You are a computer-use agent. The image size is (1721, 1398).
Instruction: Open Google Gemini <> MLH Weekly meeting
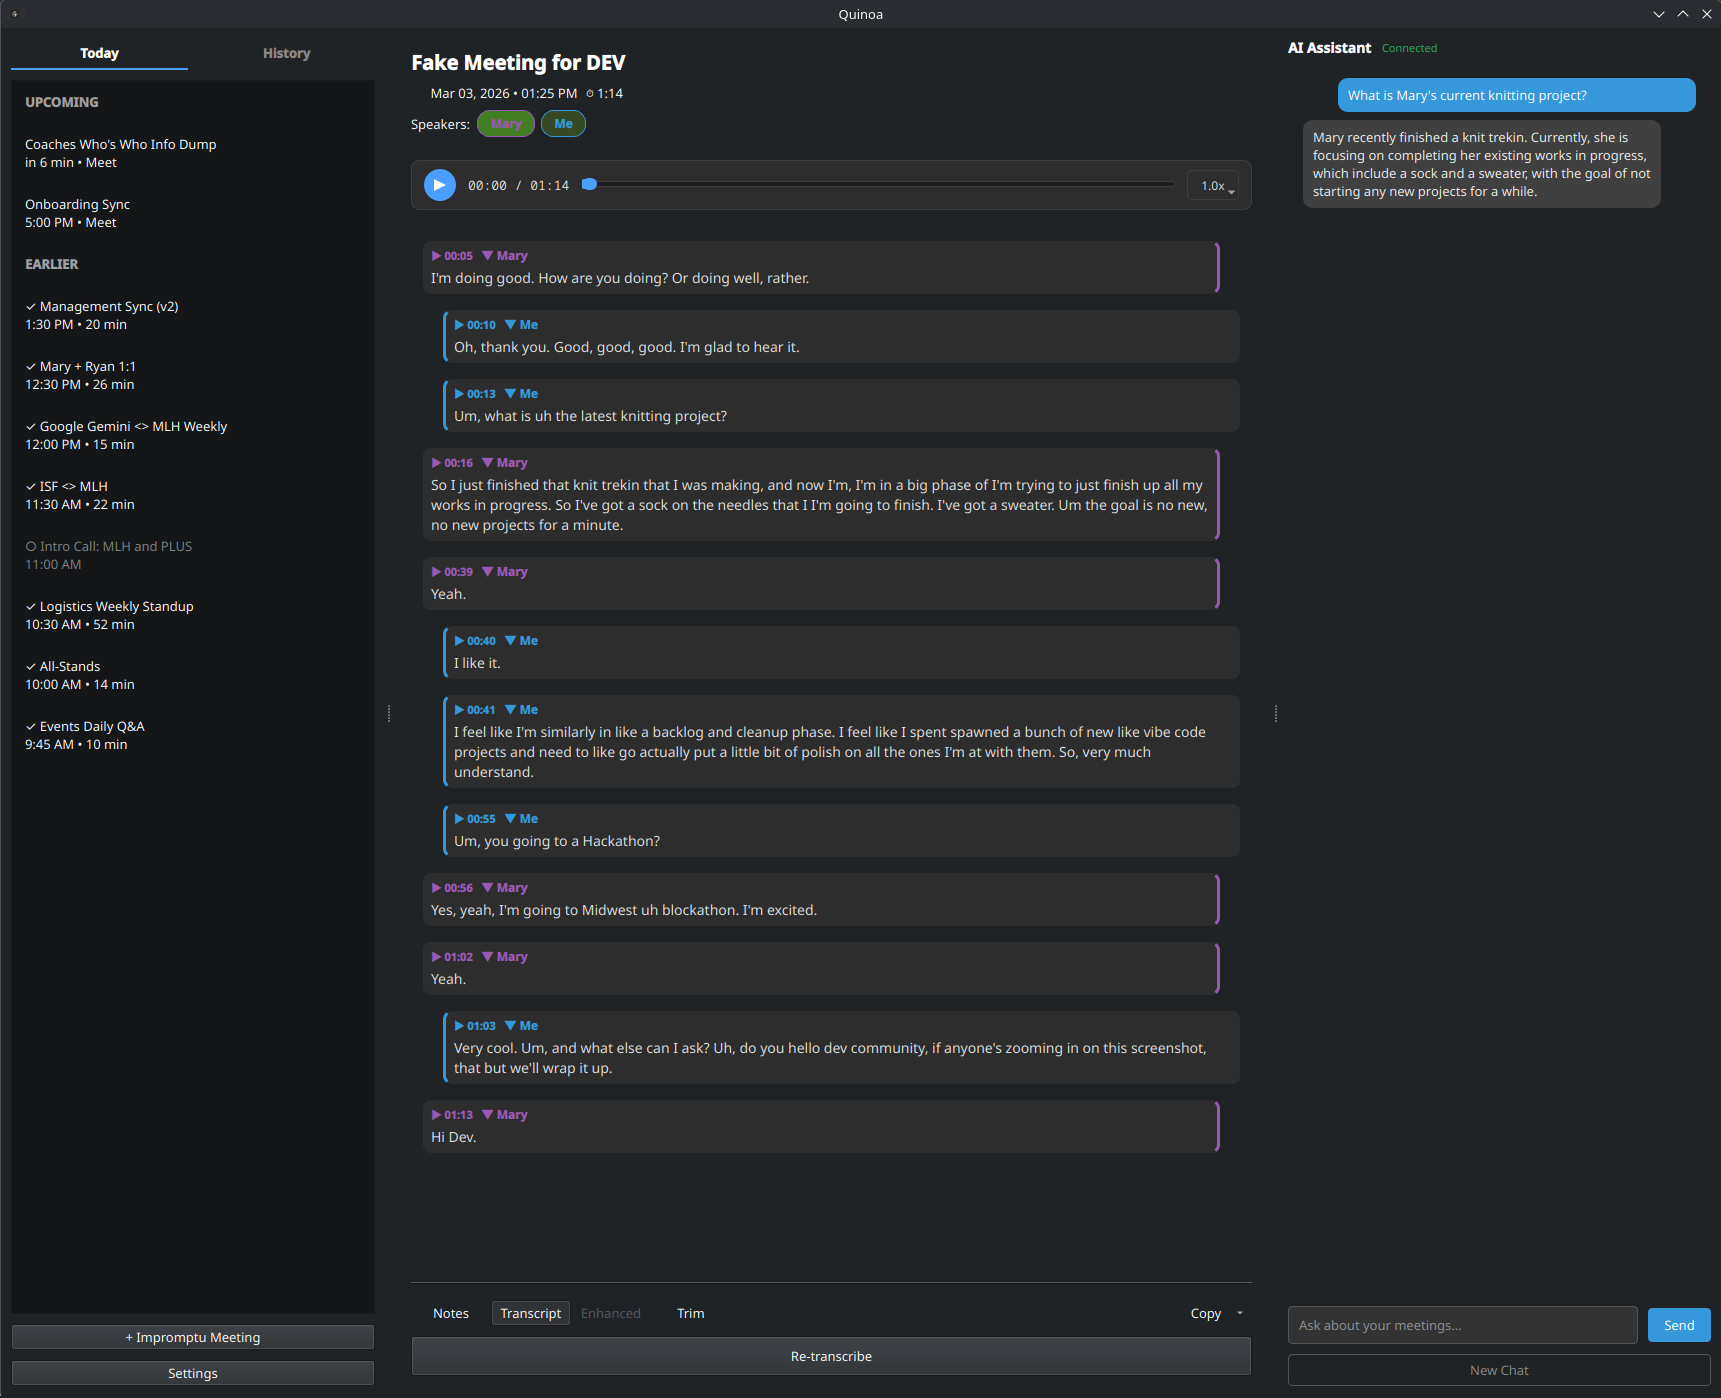click(x=193, y=435)
